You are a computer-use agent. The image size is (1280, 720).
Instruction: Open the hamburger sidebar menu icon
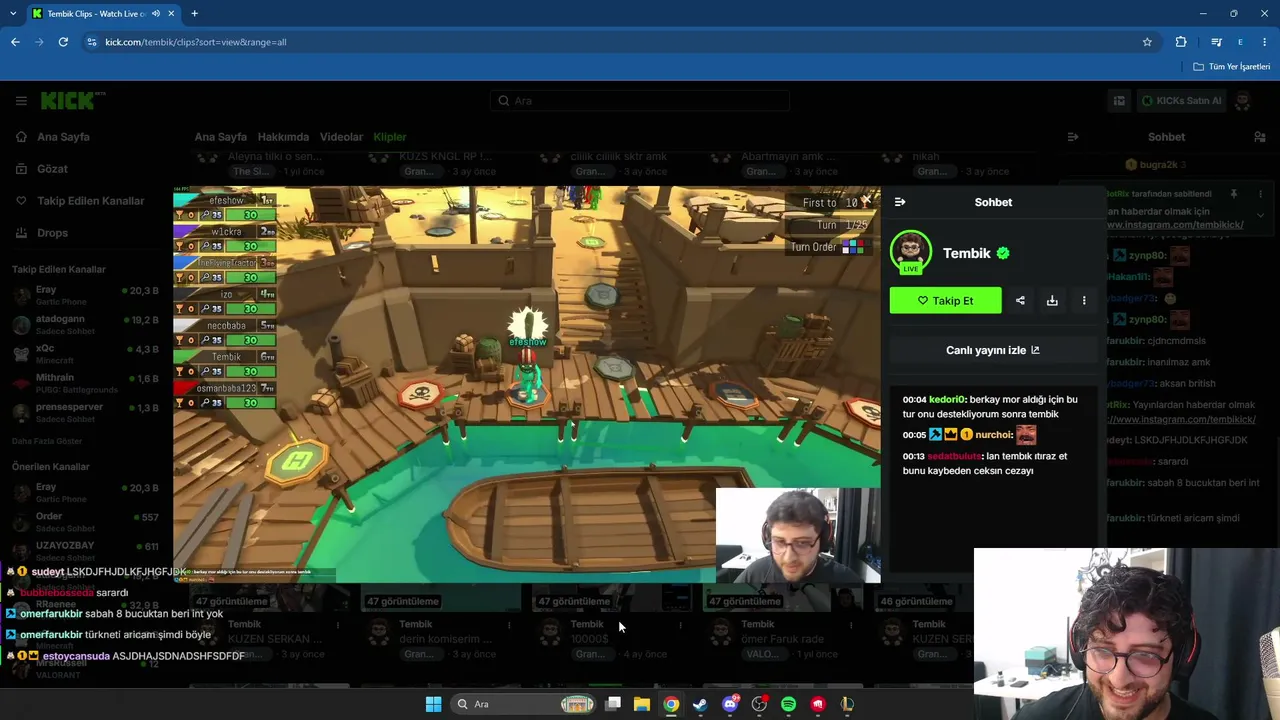(21, 100)
